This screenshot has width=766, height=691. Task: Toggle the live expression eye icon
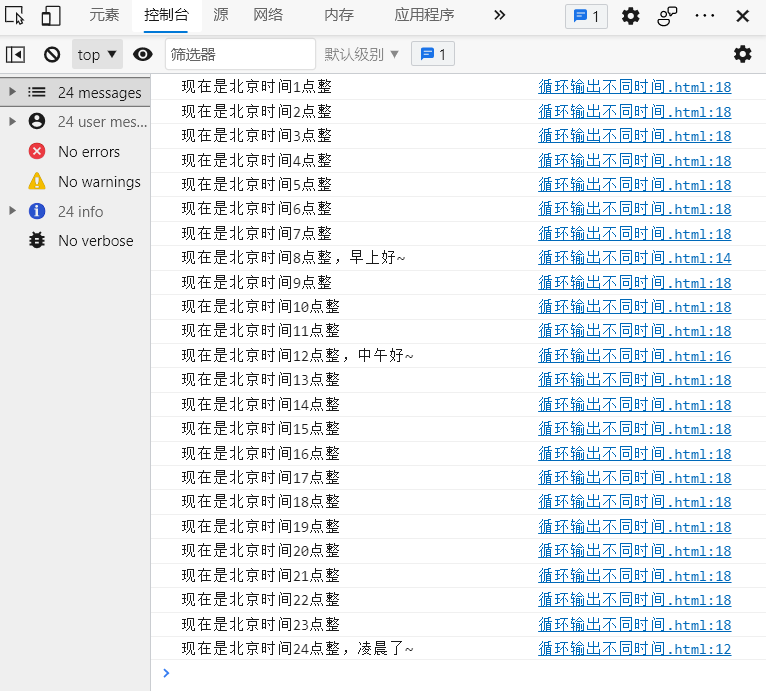point(143,54)
